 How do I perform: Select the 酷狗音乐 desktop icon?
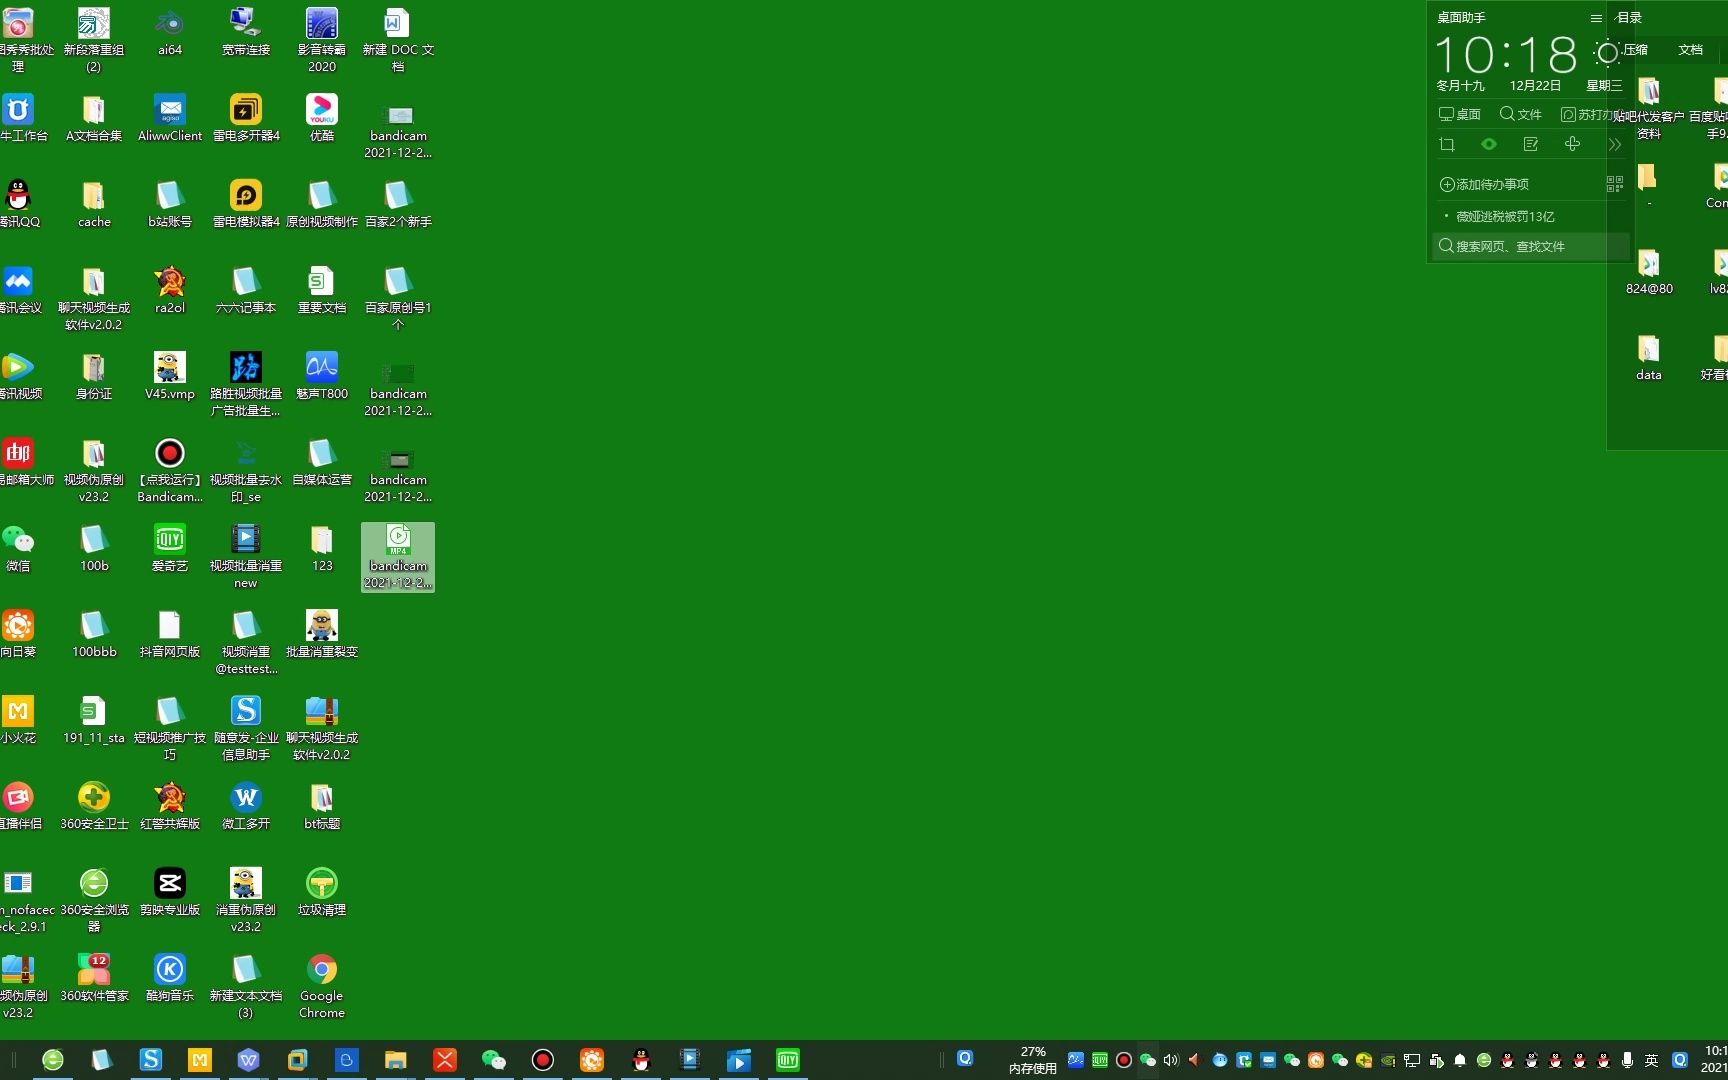tap(170, 978)
